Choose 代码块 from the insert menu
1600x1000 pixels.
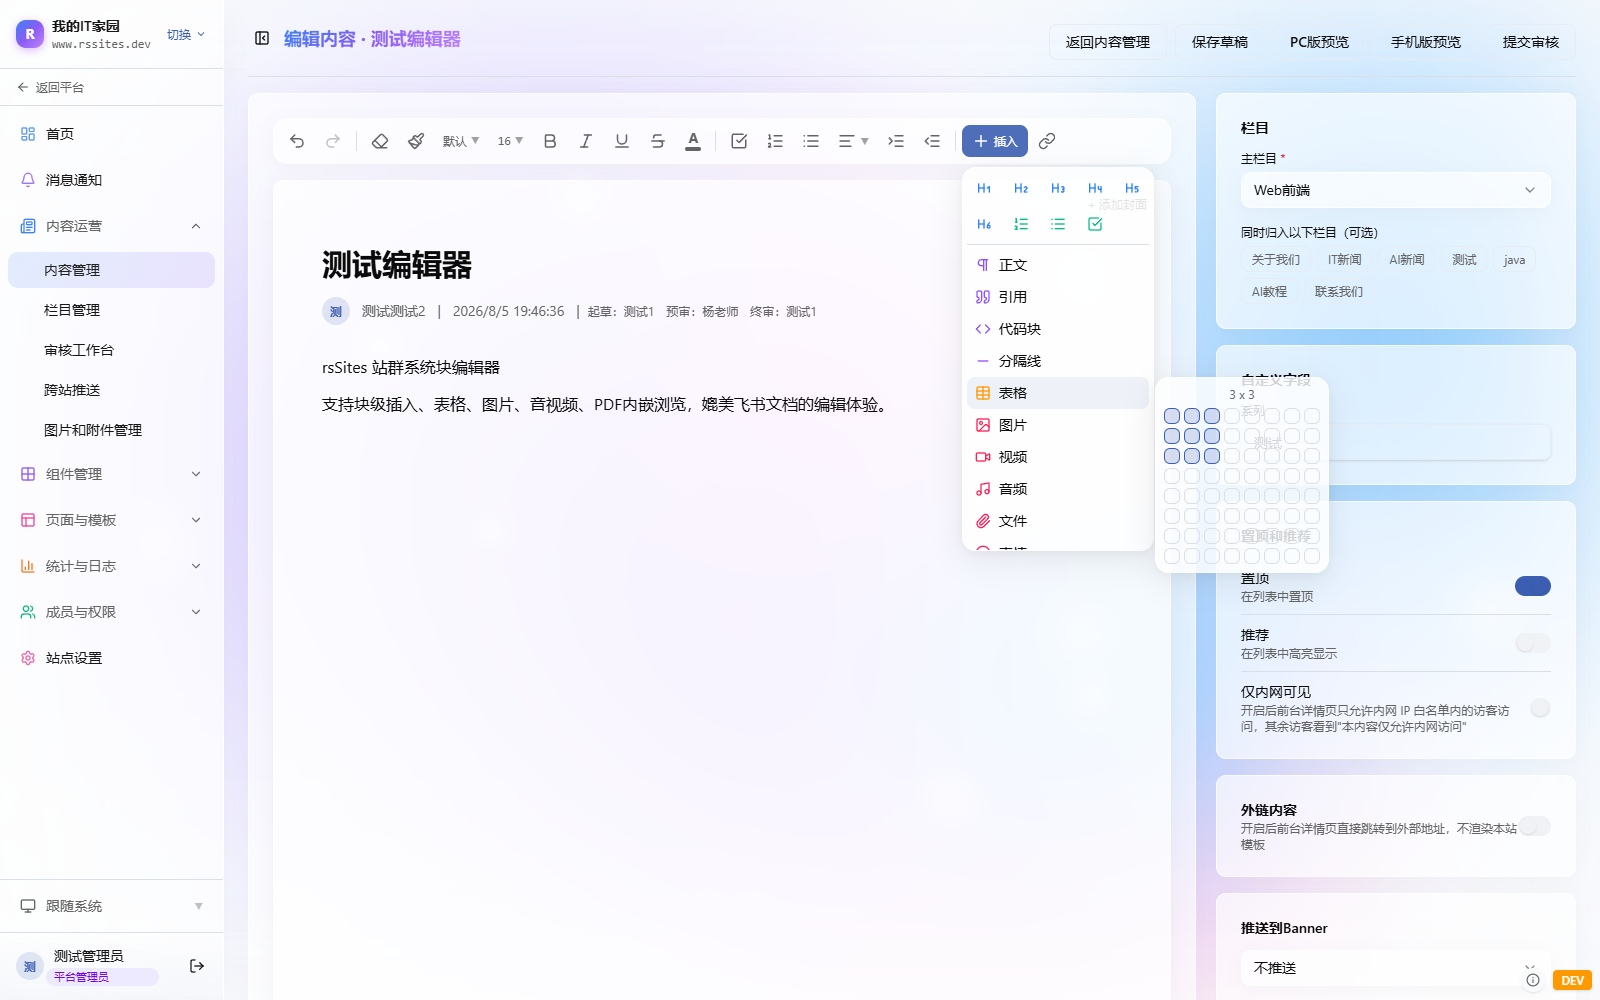1057,329
